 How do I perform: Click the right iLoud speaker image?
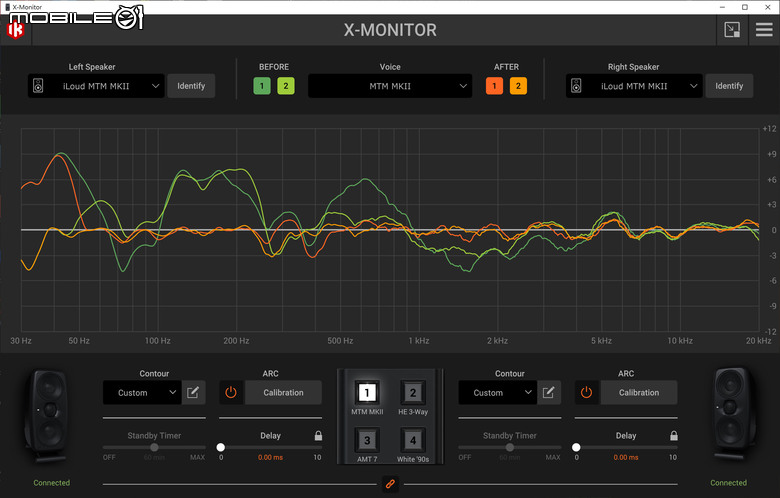click(x=733, y=414)
